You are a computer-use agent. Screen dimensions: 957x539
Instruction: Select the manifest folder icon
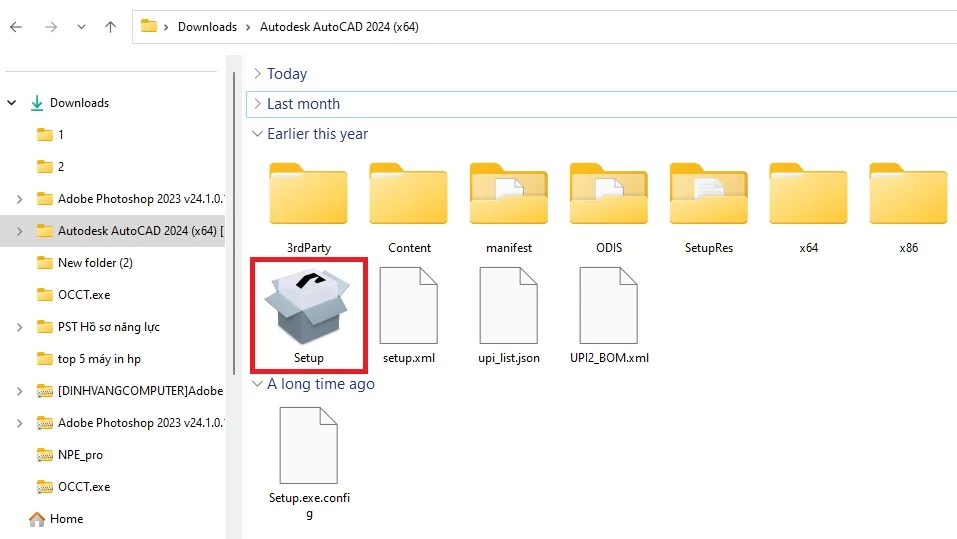(508, 194)
